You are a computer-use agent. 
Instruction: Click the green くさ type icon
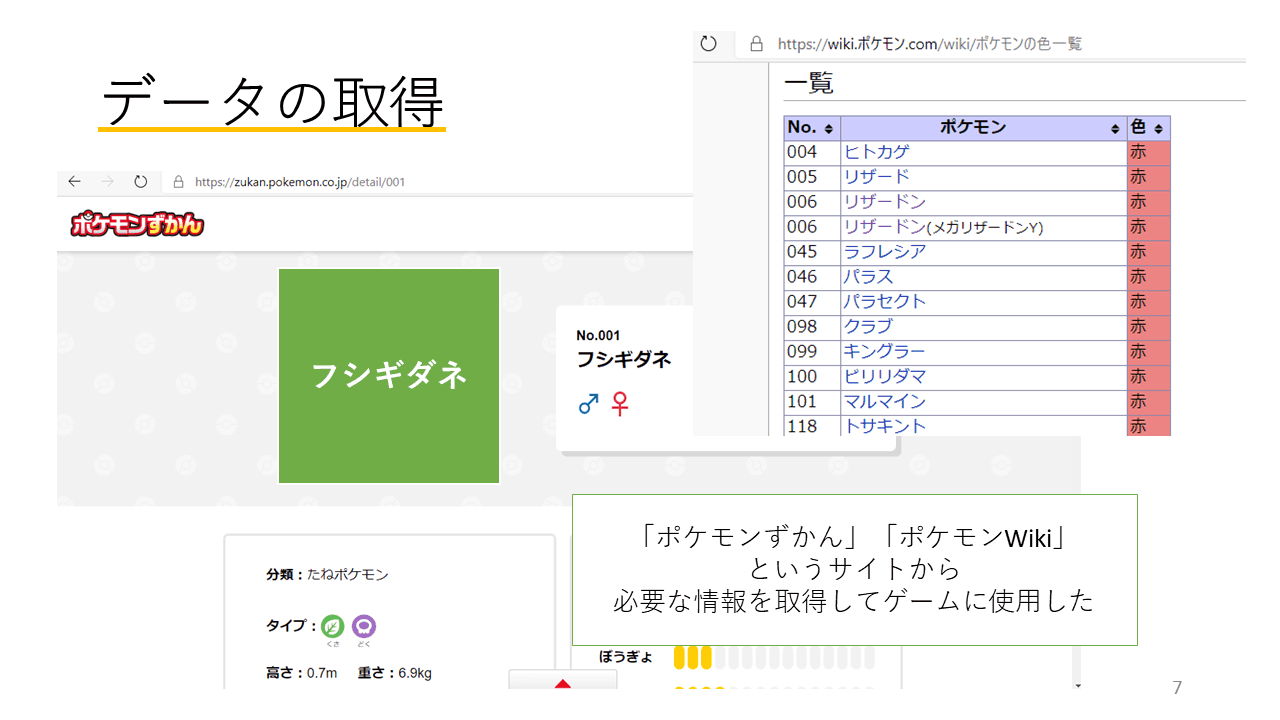point(332,627)
